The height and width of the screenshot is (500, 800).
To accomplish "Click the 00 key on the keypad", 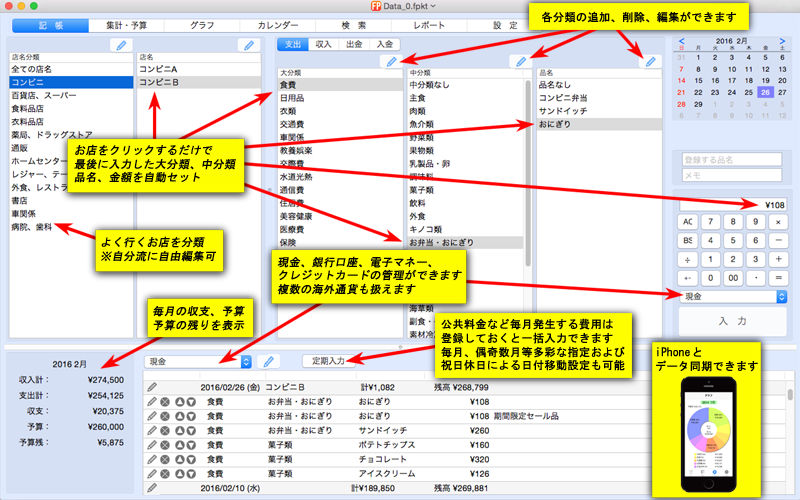I will point(733,278).
